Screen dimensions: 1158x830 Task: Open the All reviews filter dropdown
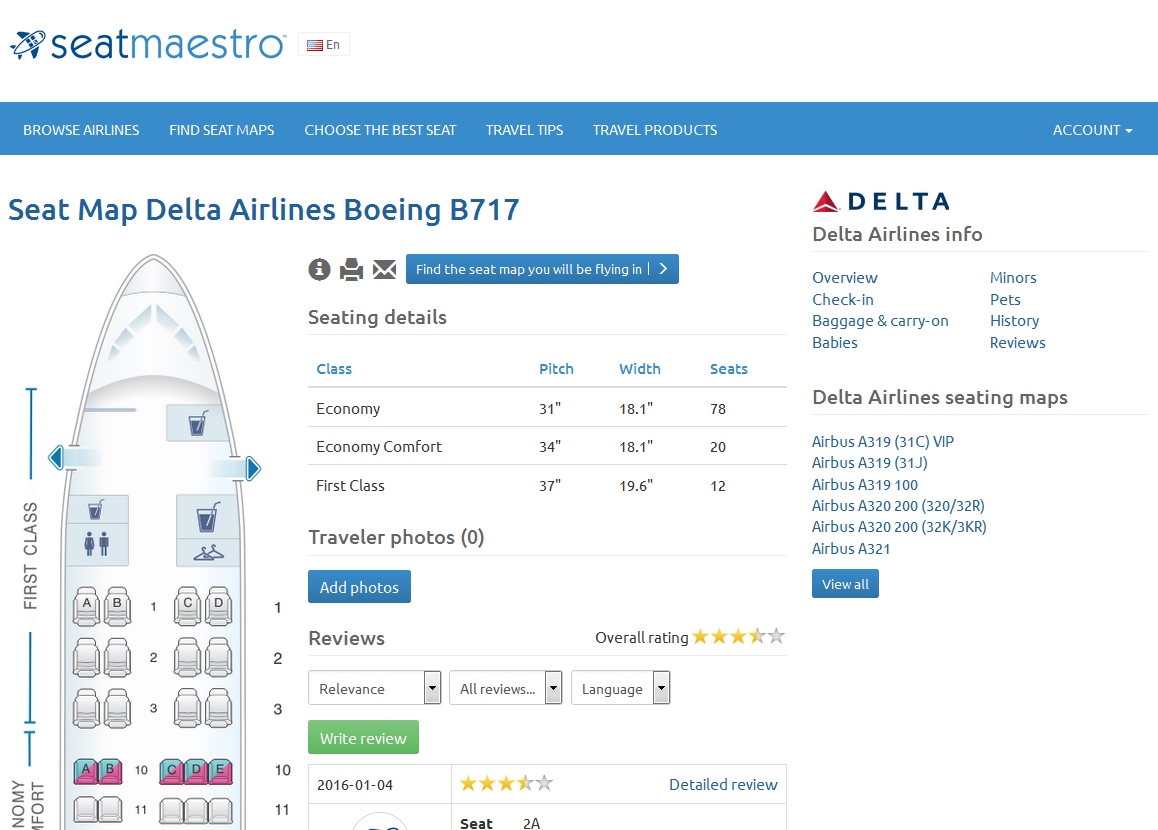tap(506, 688)
